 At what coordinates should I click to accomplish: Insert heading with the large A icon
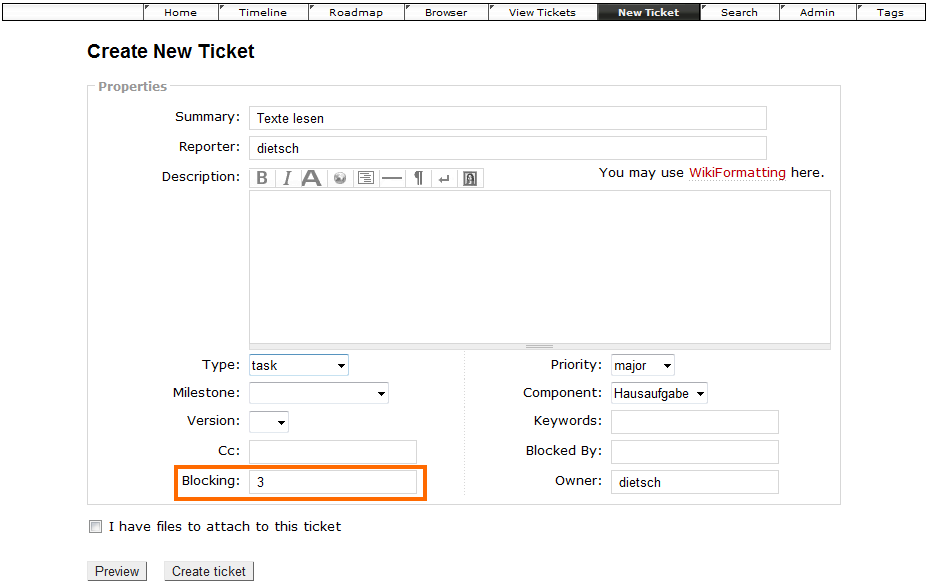(312, 178)
